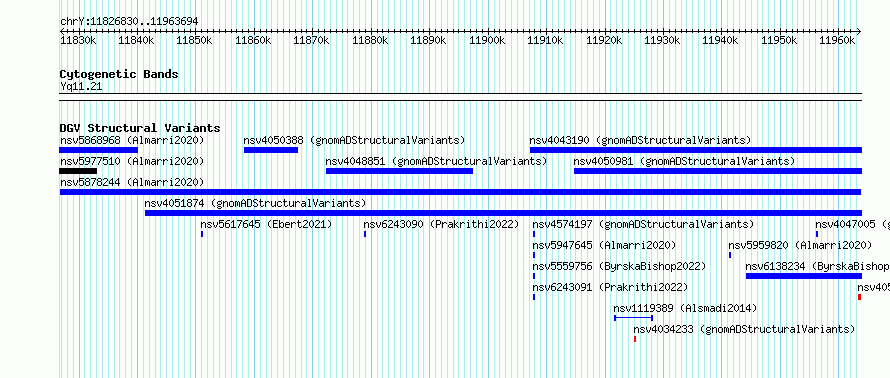Click the small blue marker under nsv5617645

click(202, 234)
